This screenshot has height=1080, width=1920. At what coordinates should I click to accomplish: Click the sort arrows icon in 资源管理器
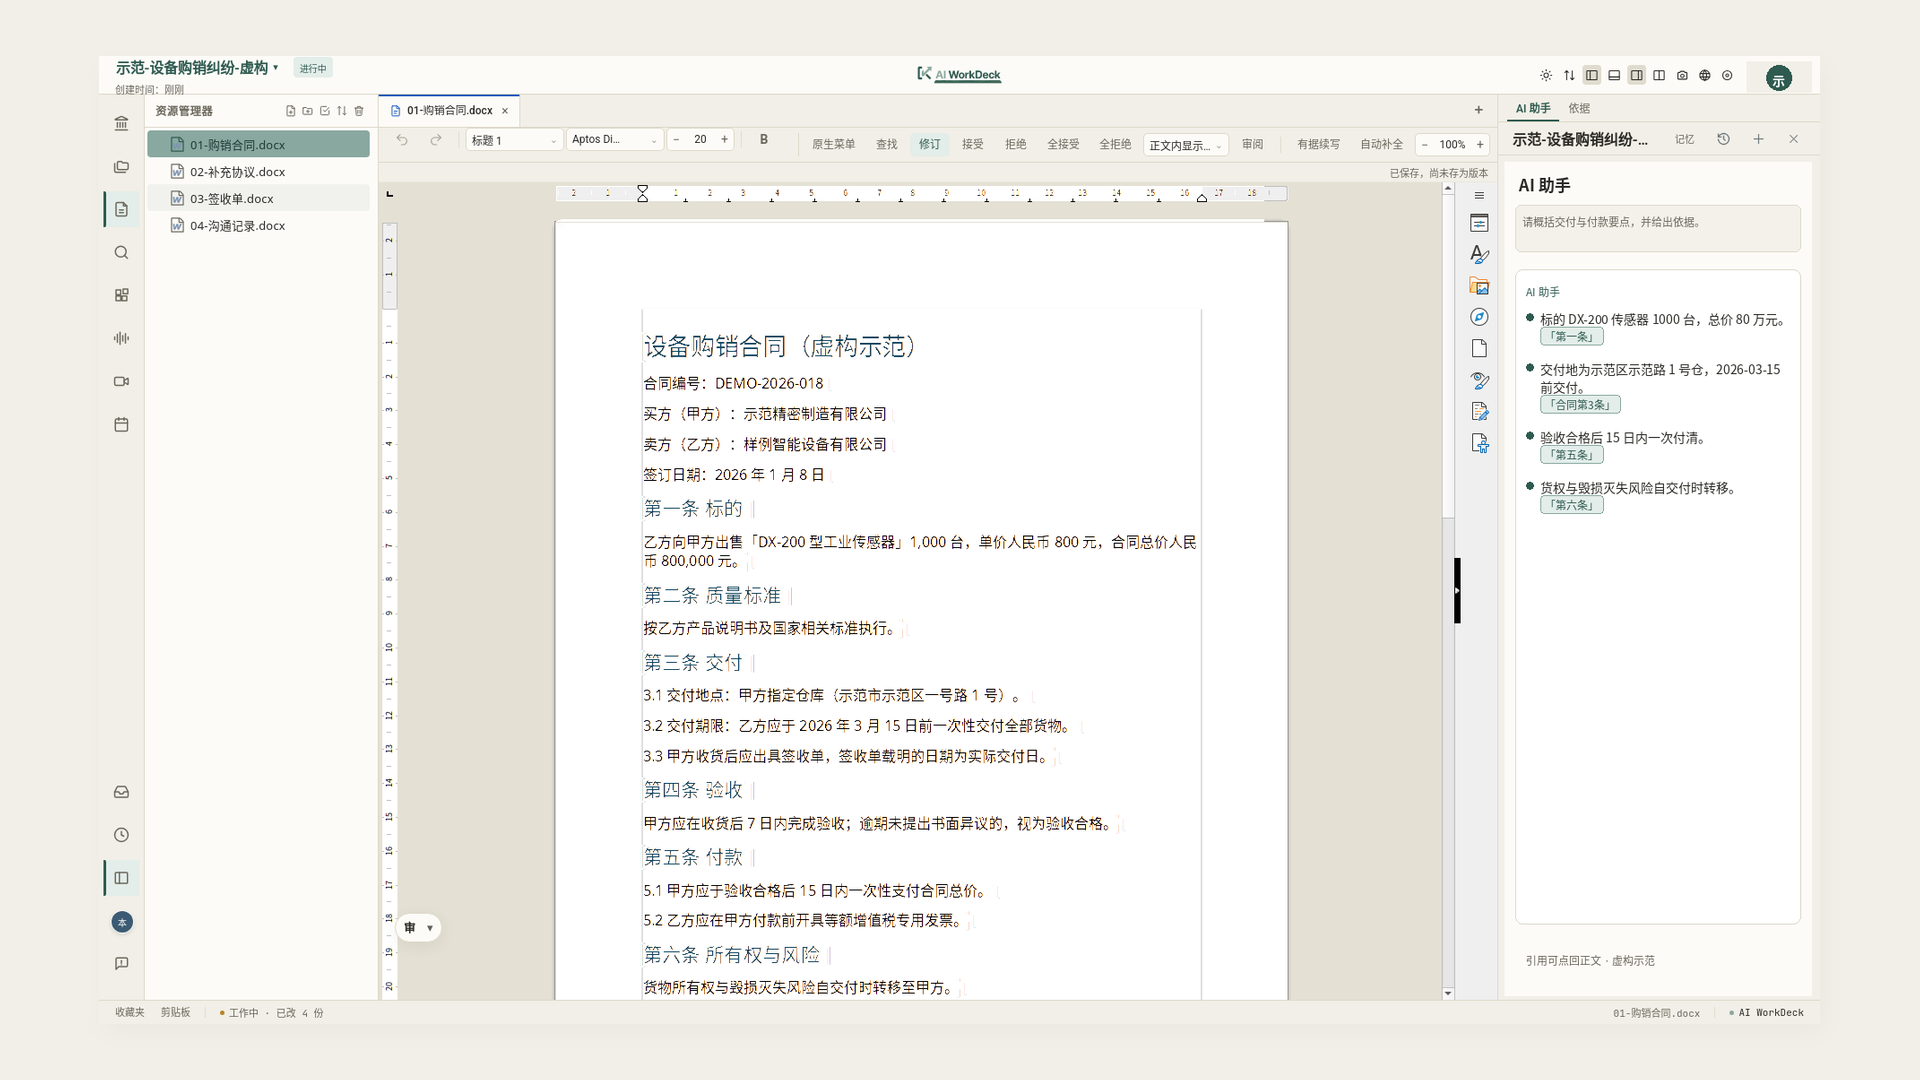tap(342, 111)
